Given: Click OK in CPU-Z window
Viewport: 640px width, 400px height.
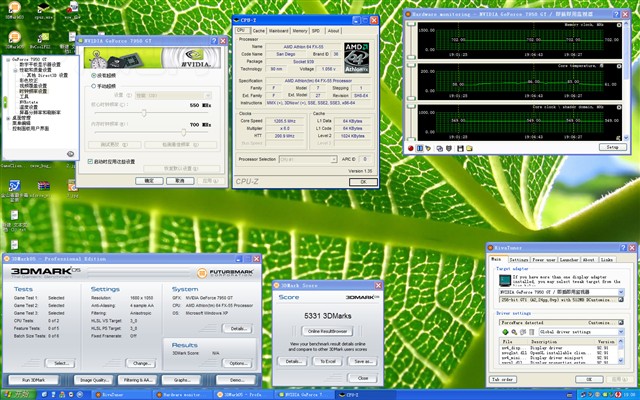Looking at the screenshot, I should coord(363,182).
